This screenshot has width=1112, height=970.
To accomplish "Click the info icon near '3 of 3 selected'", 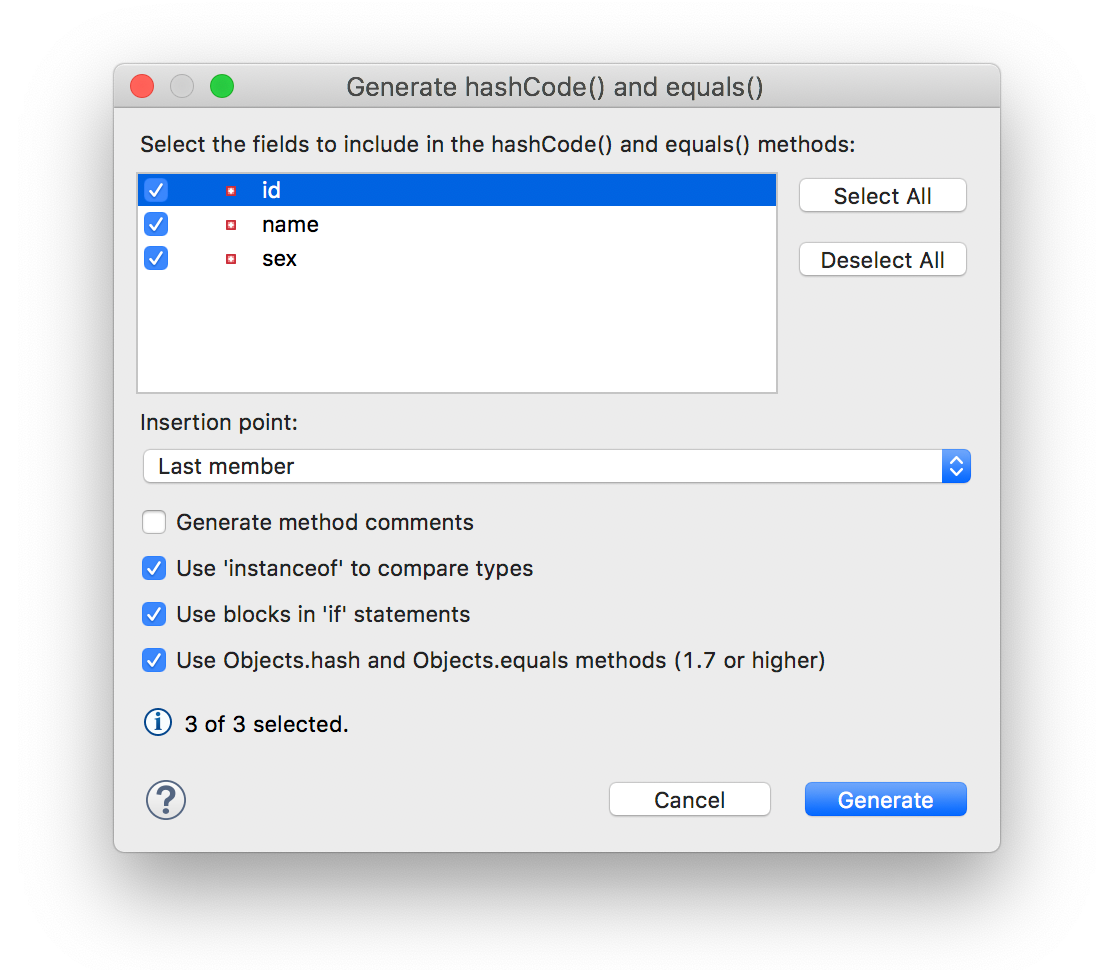I will pyautogui.click(x=157, y=723).
